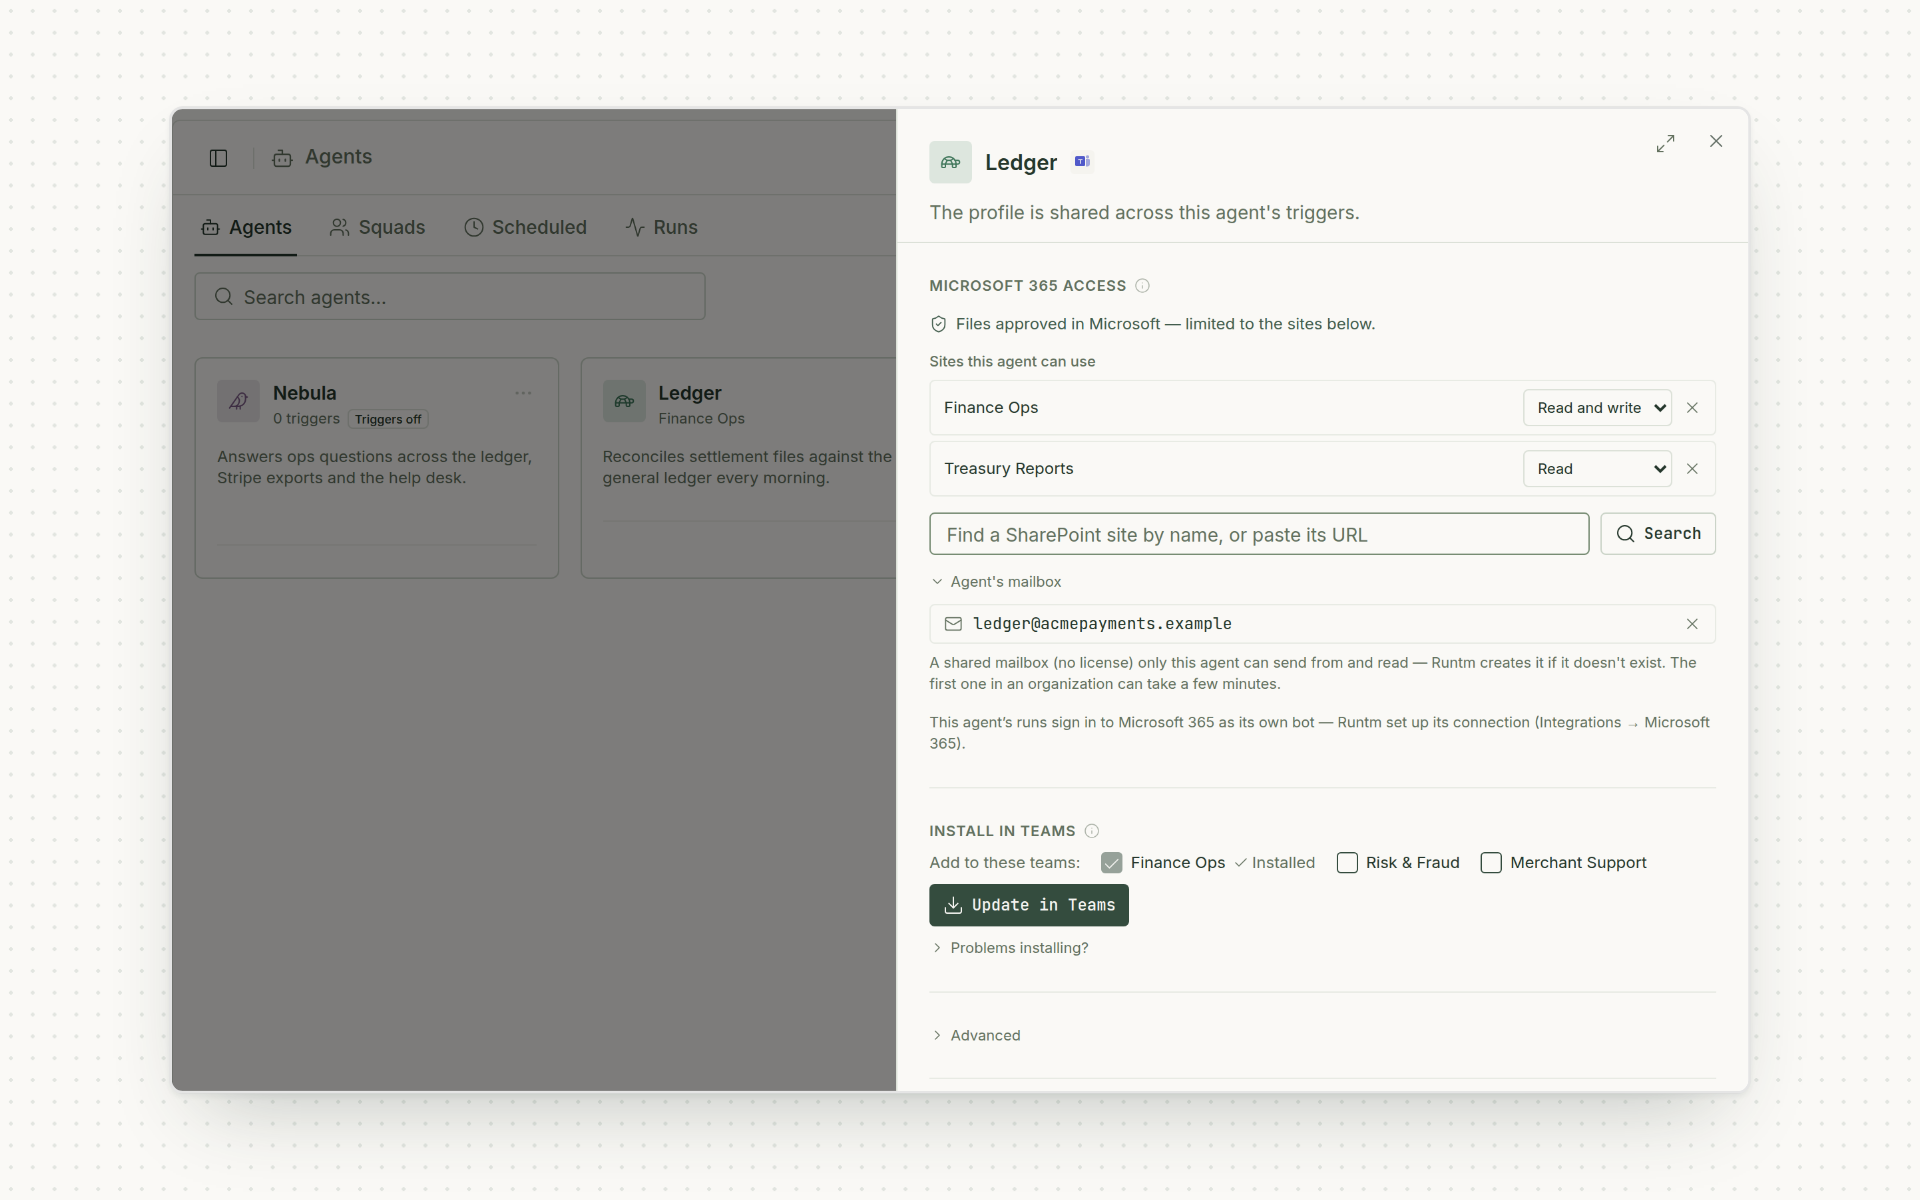Close the Ledger profile panel
The height and width of the screenshot is (1200, 1920).
tap(1716, 141)
